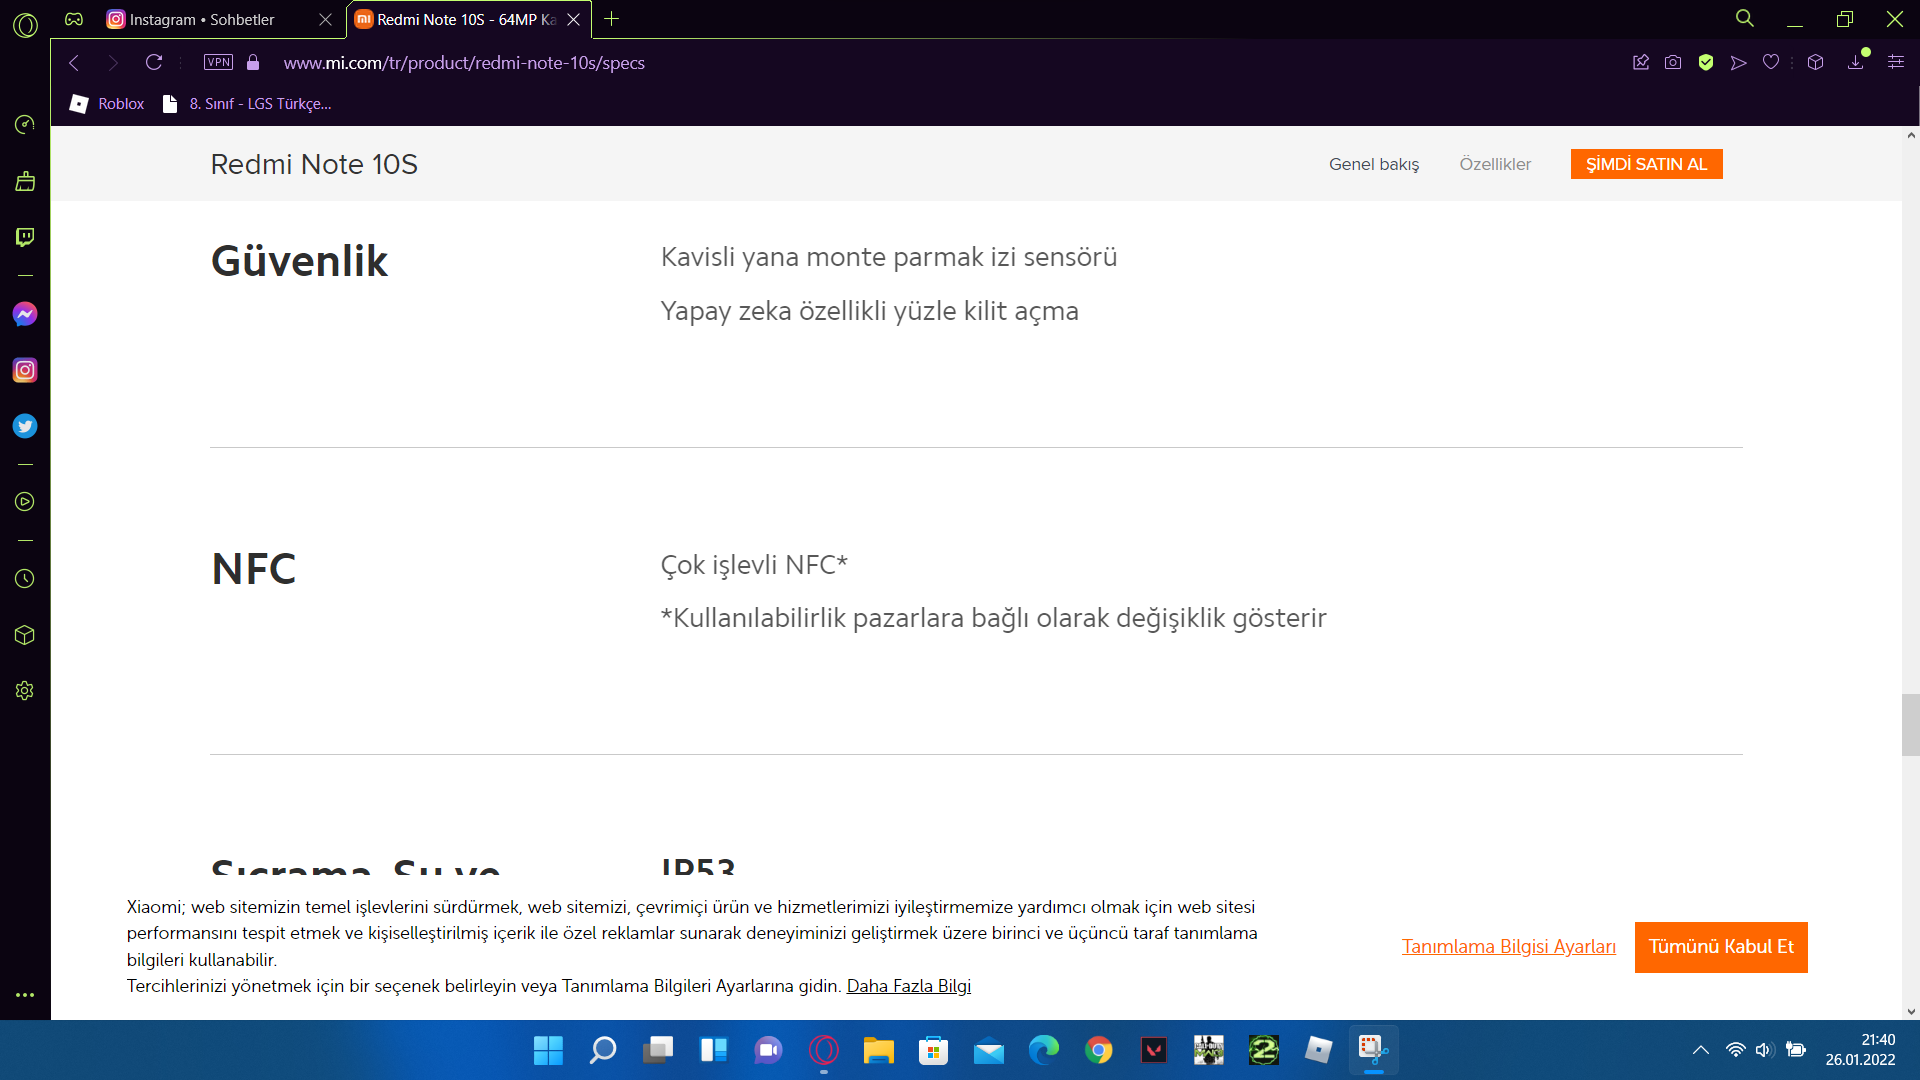Add page to bookmarks heart icon
Image resolution: width=1920 pixels, height=1080 pixels.
[x=1771, y=62]
